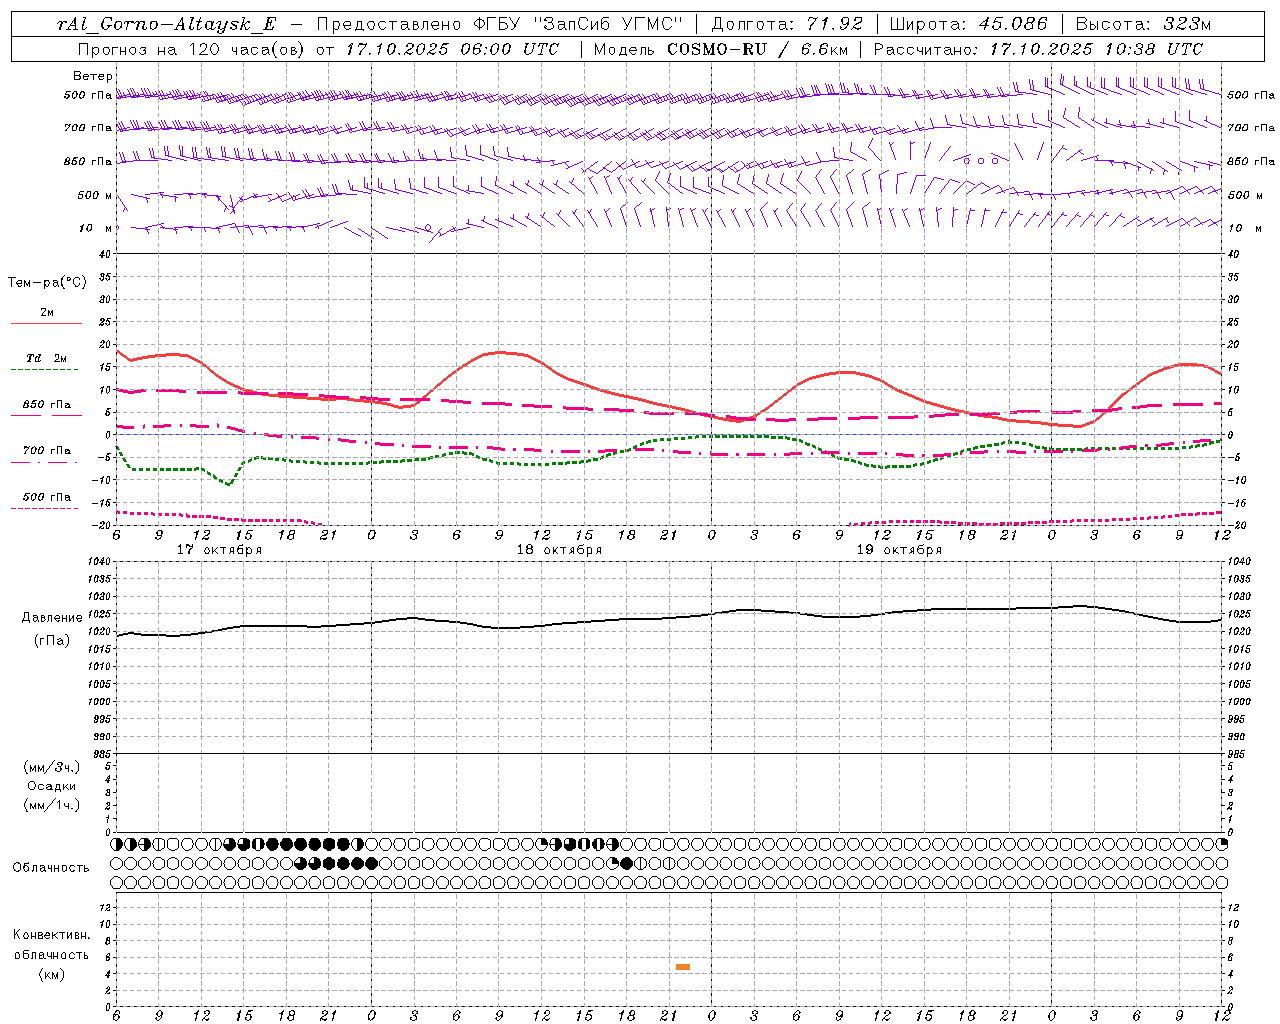Click the Ветер panel label

(x=93, y=76)
